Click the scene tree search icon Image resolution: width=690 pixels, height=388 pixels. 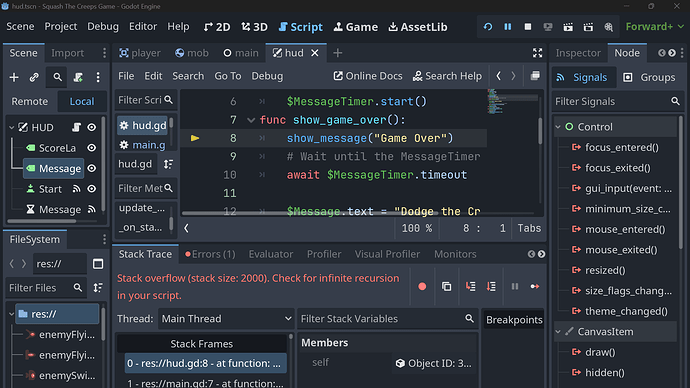coord(57,77)
